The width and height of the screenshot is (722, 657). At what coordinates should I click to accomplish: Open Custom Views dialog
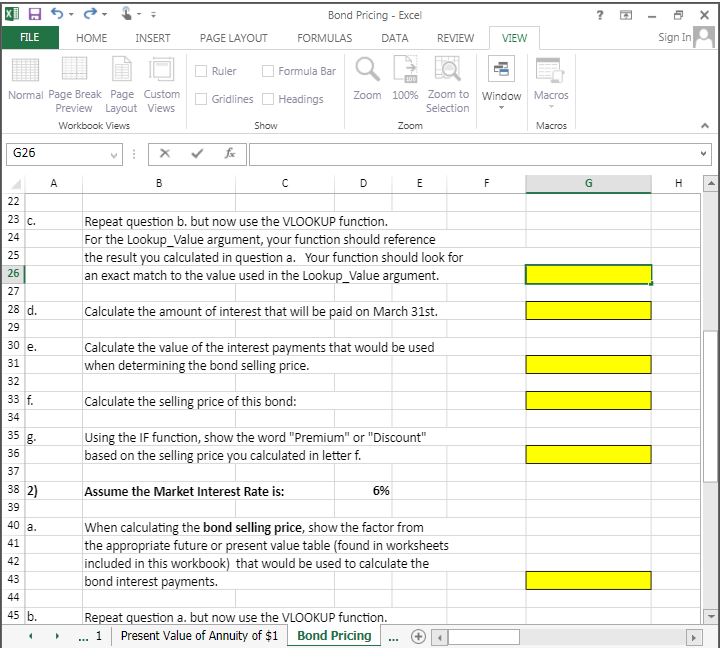[161, 85]
